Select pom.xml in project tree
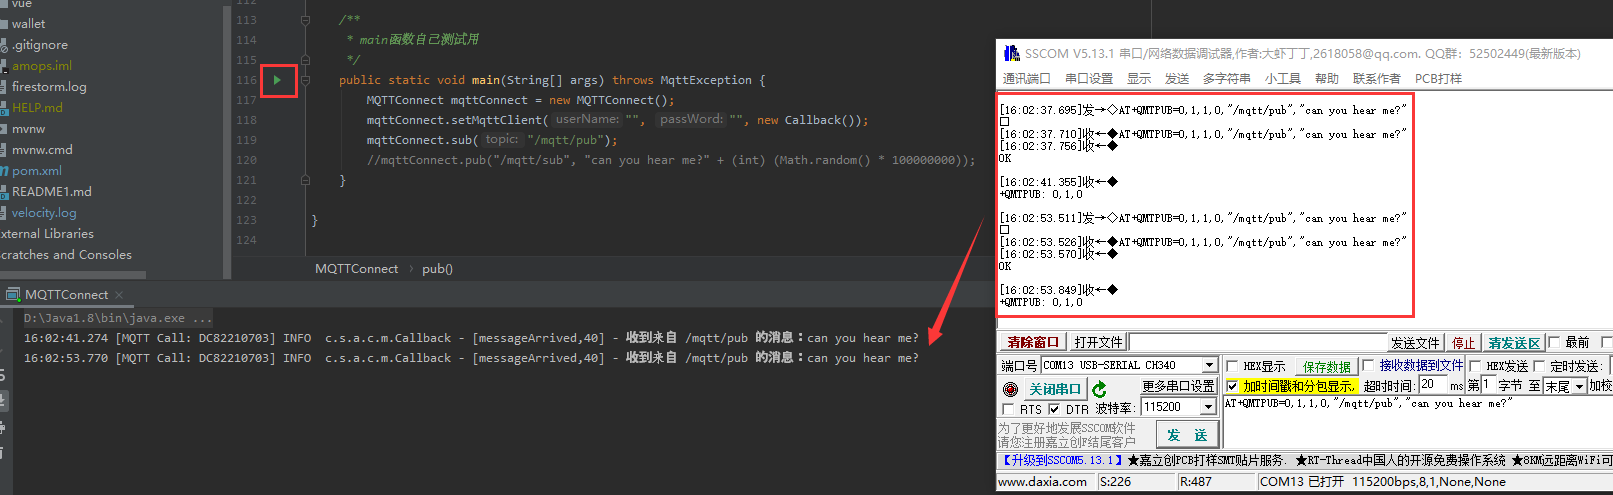Image resolution: width=1613 pixels, height=495 pixels. [36, 171]
